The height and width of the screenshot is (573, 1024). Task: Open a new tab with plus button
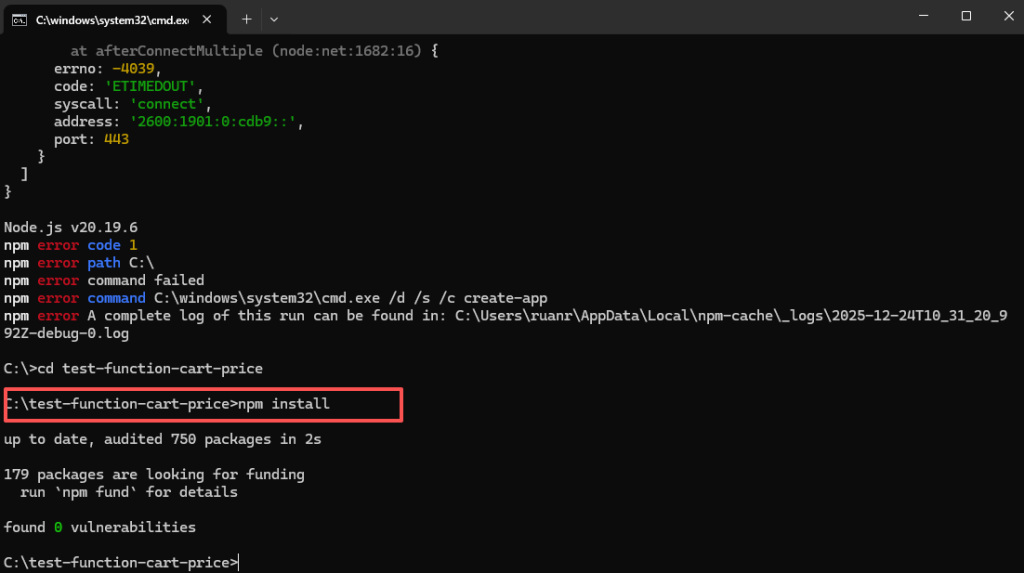(246, 19)
